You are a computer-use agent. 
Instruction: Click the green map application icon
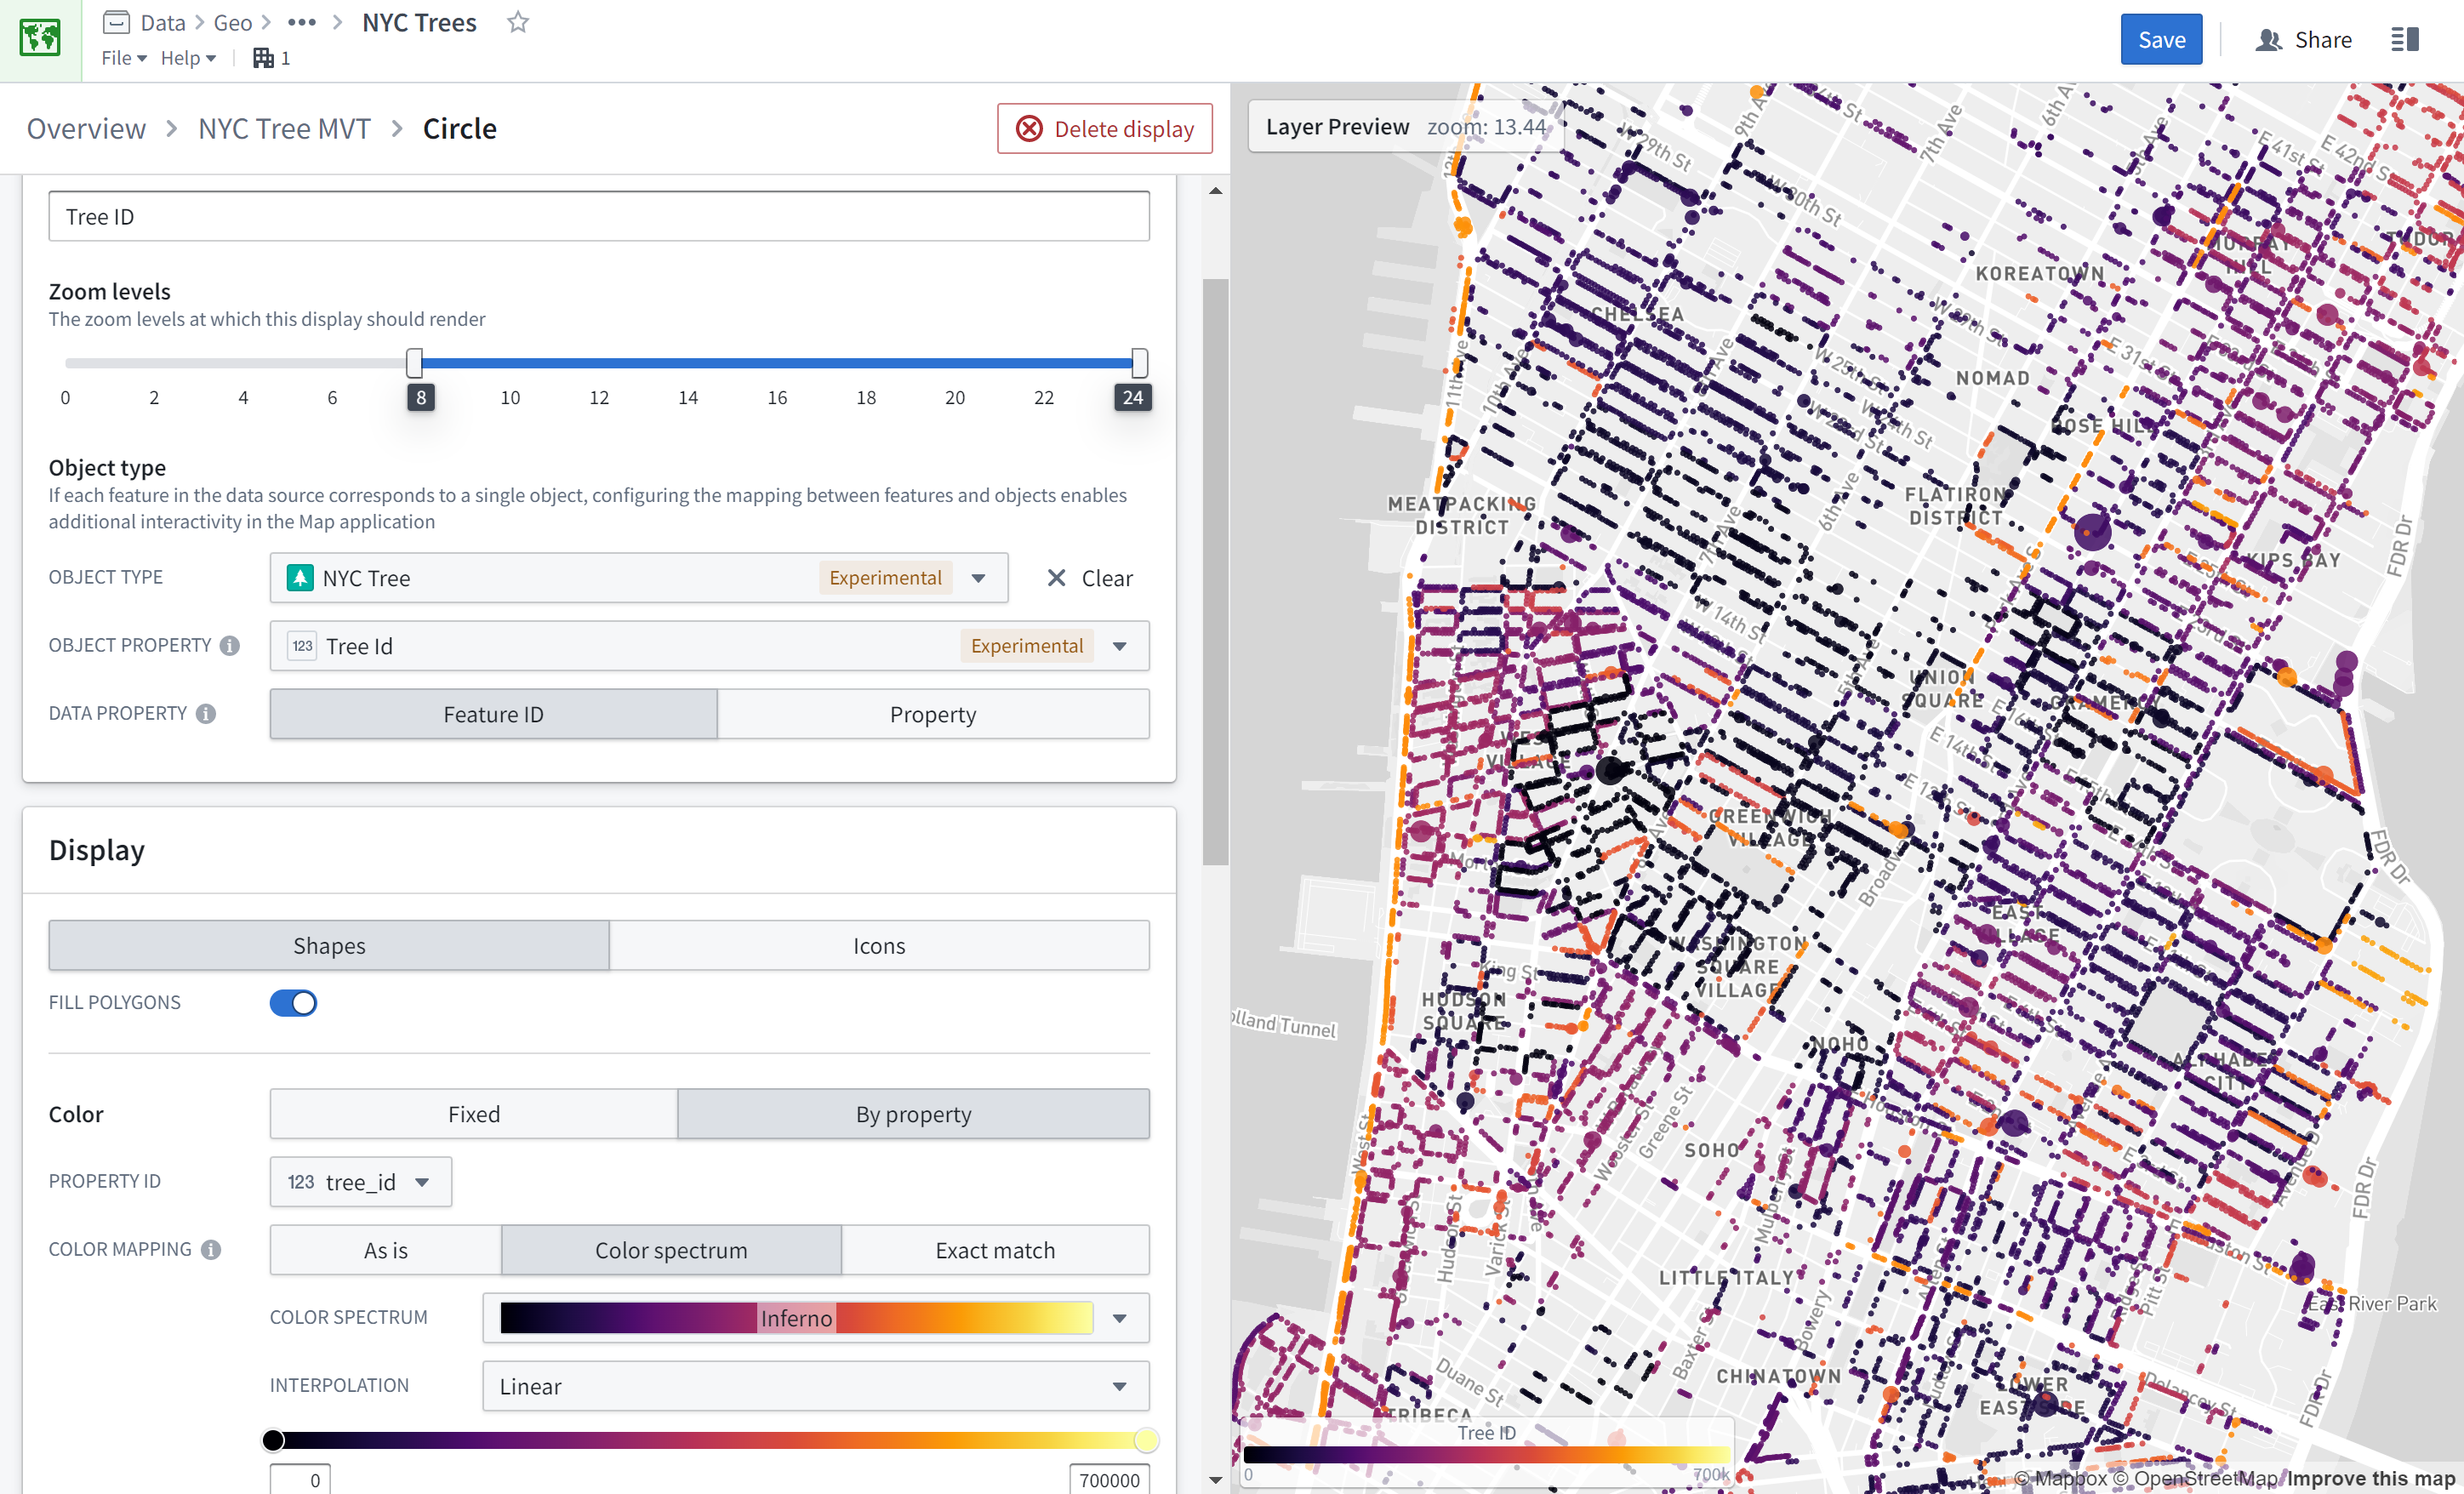click(40, 40)
